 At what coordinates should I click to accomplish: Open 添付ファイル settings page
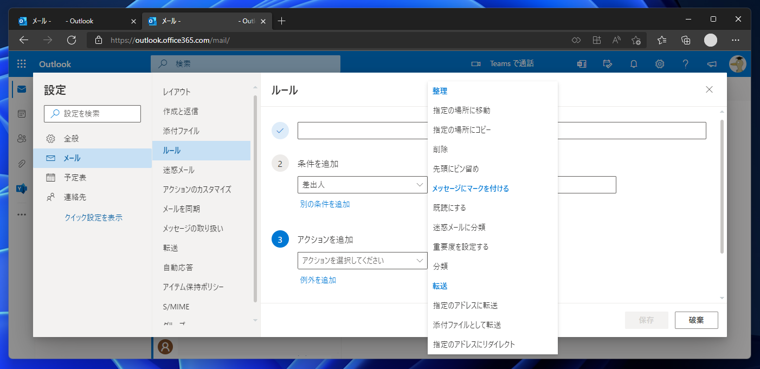(x=201, y=131)
